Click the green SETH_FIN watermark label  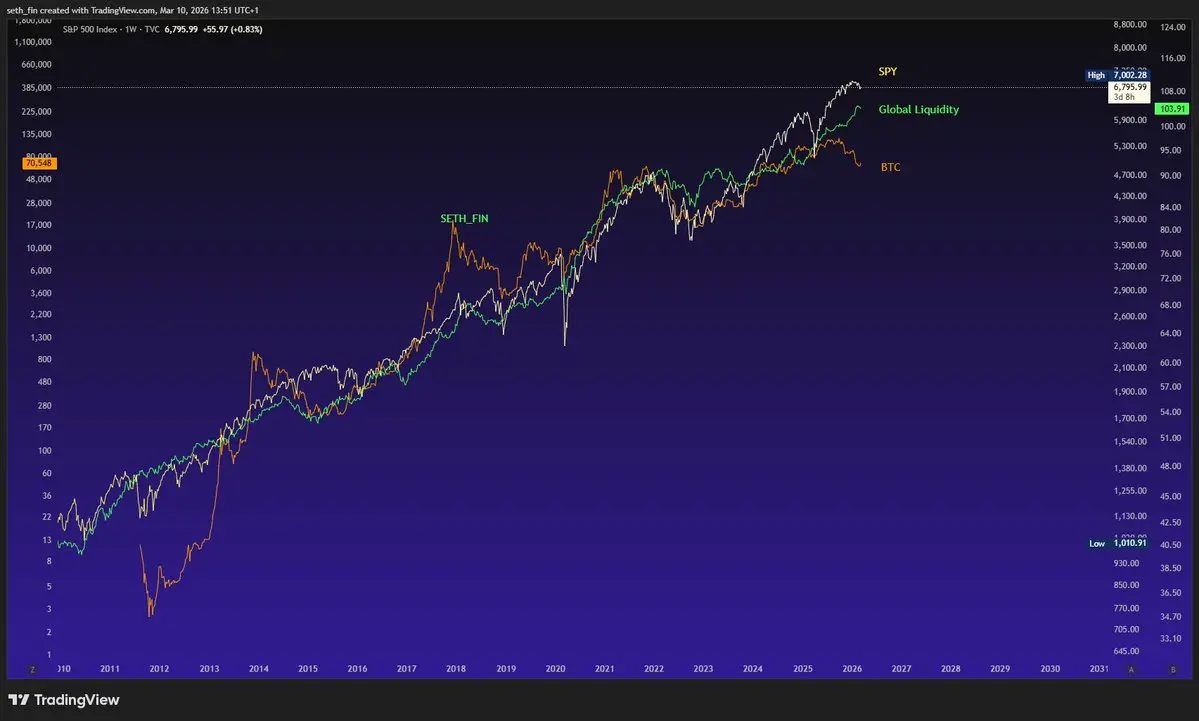click(464, 218)
